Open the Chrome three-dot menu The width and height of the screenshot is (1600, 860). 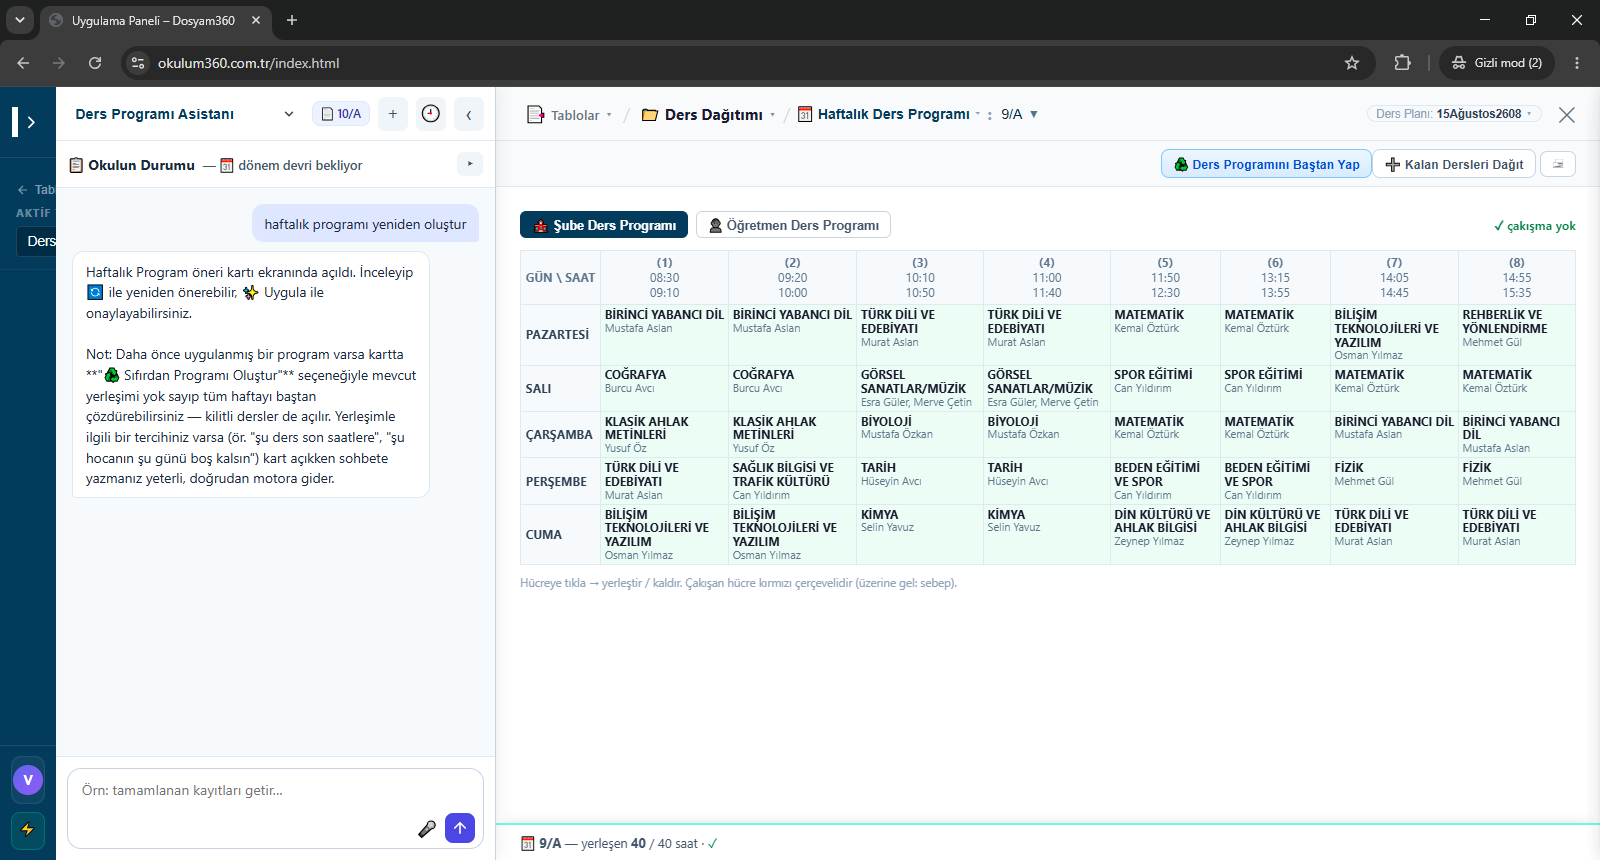(1577, 63)
